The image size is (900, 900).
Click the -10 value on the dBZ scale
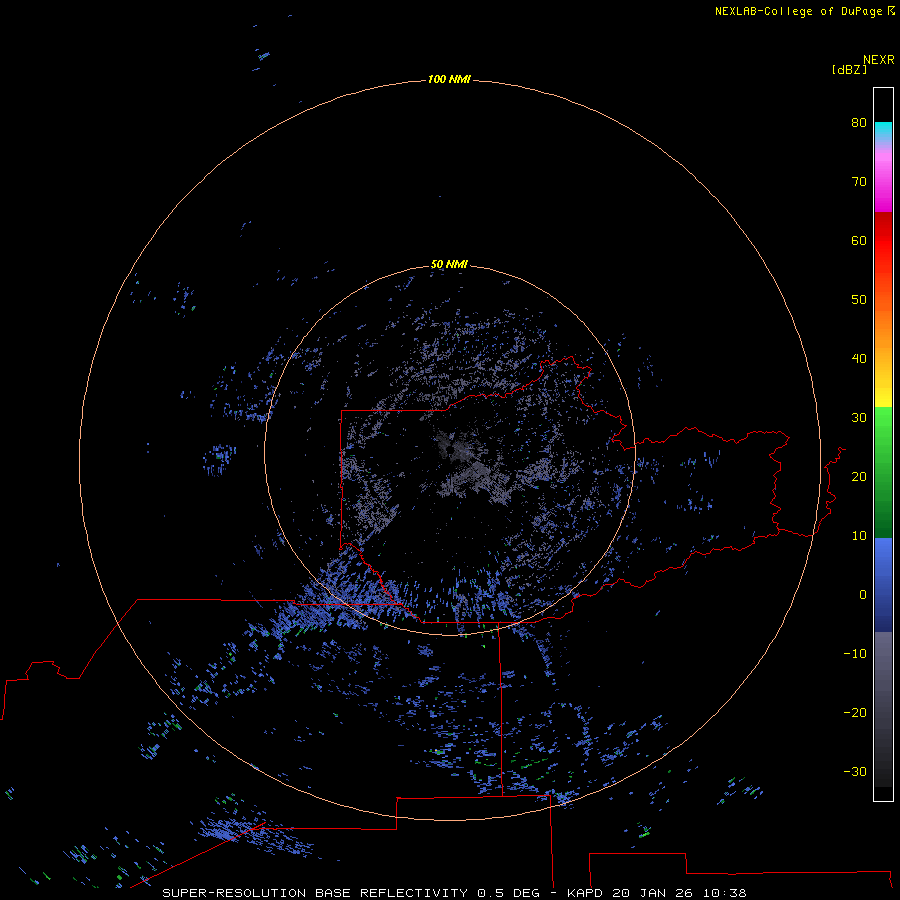(x=855, y=654)
